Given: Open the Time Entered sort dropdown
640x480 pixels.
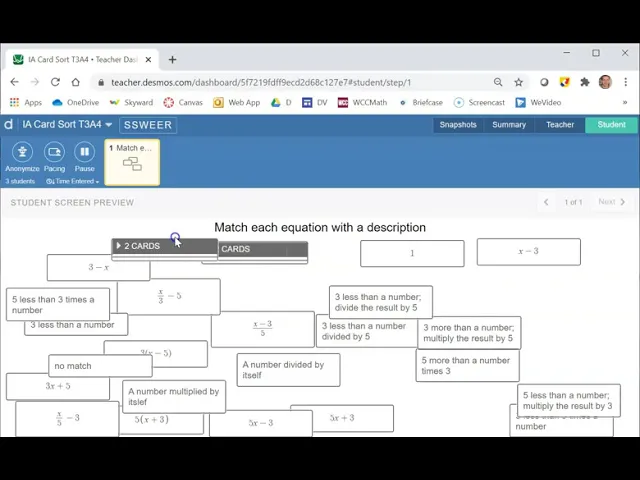Looking at the screenshot, I should click(x=73, y=181).
